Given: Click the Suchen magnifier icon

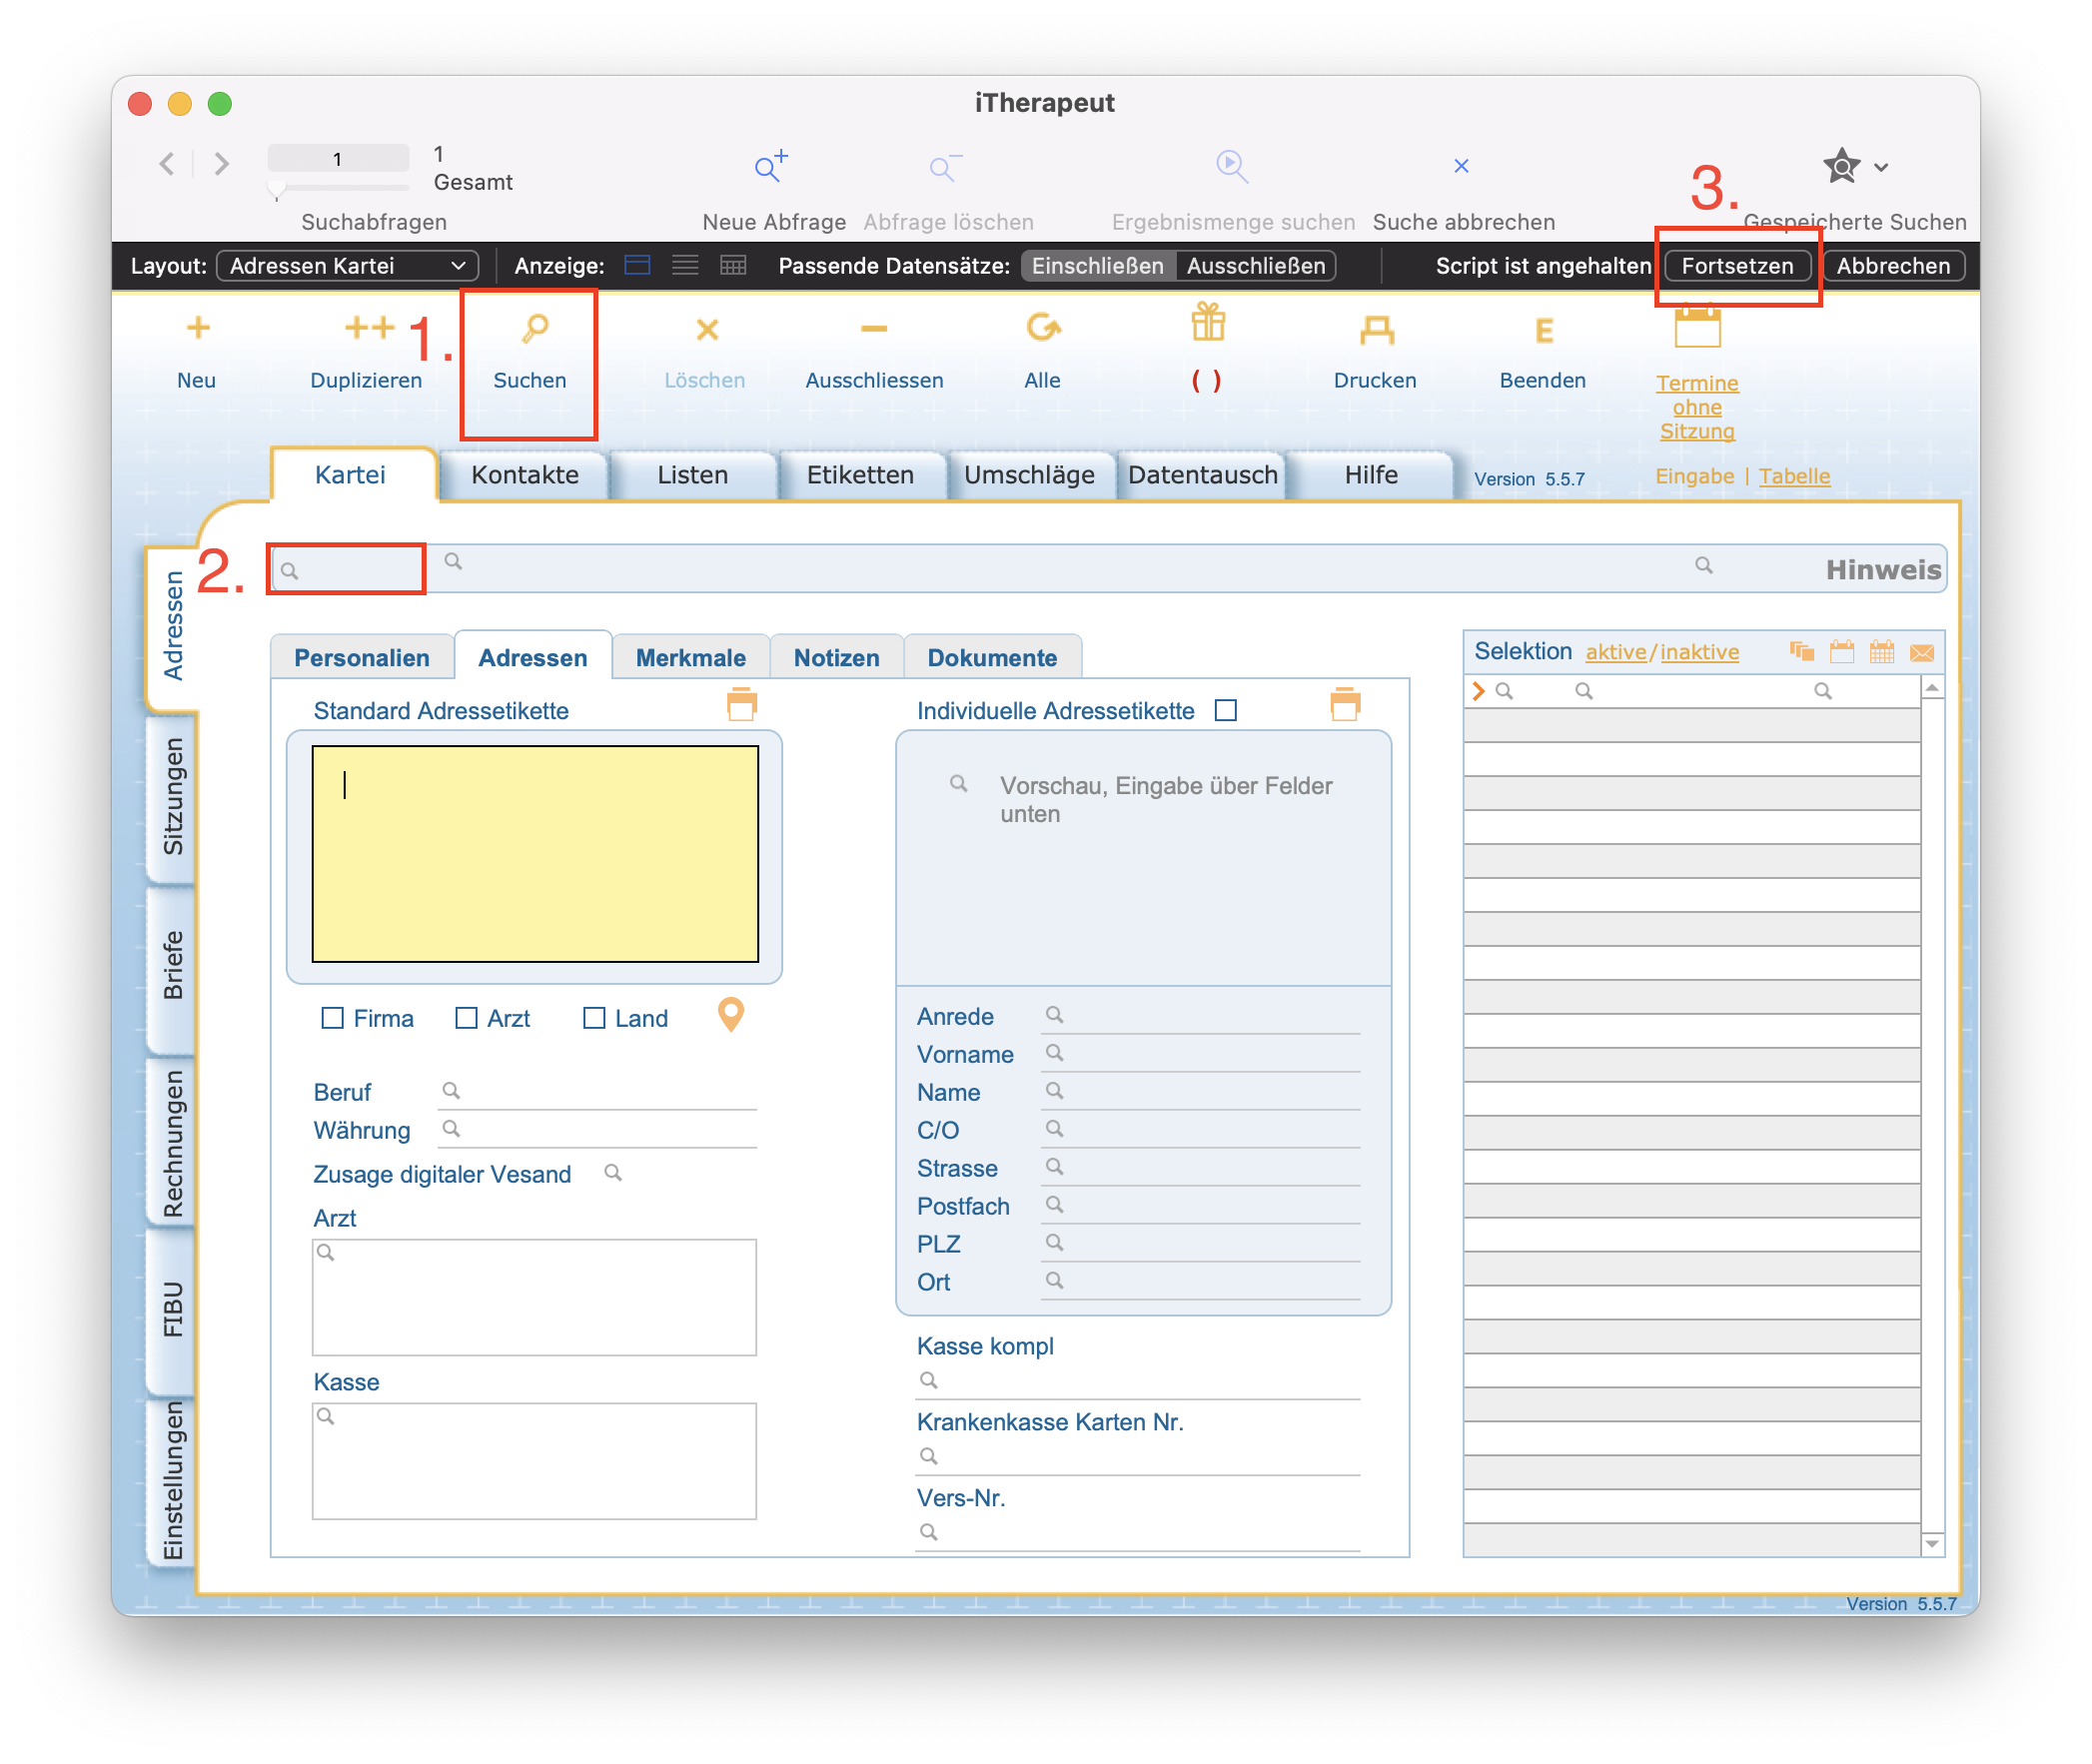Looking at the screenshot, I should [535, 328].
